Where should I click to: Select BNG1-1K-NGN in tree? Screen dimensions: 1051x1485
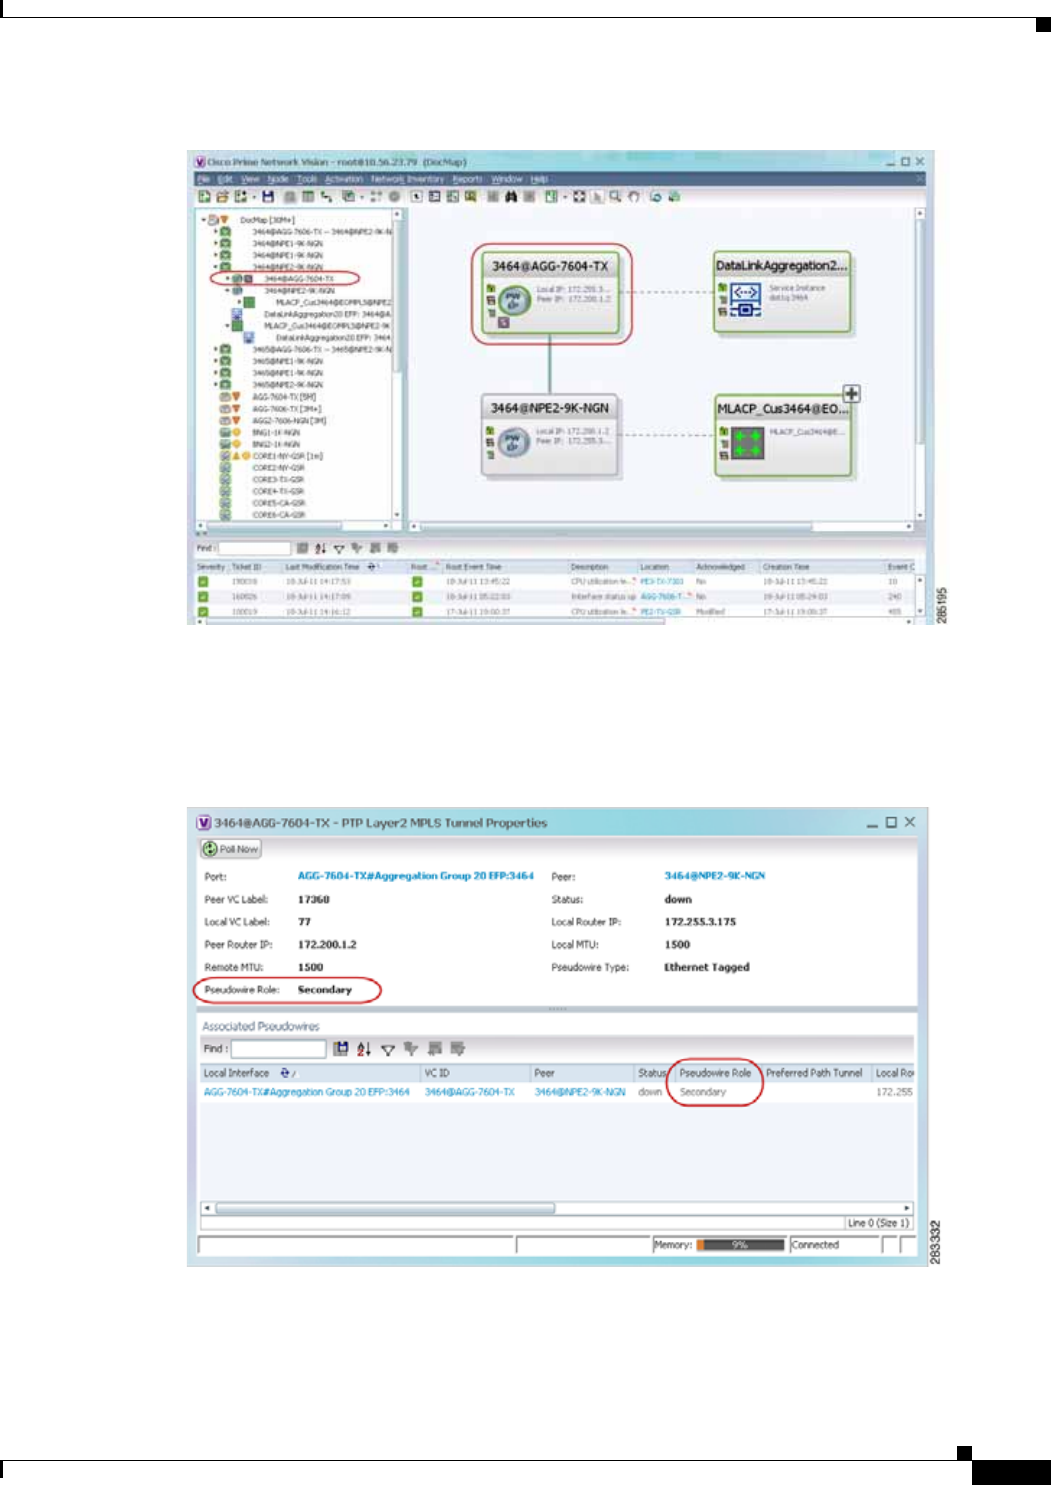point(277,432)
